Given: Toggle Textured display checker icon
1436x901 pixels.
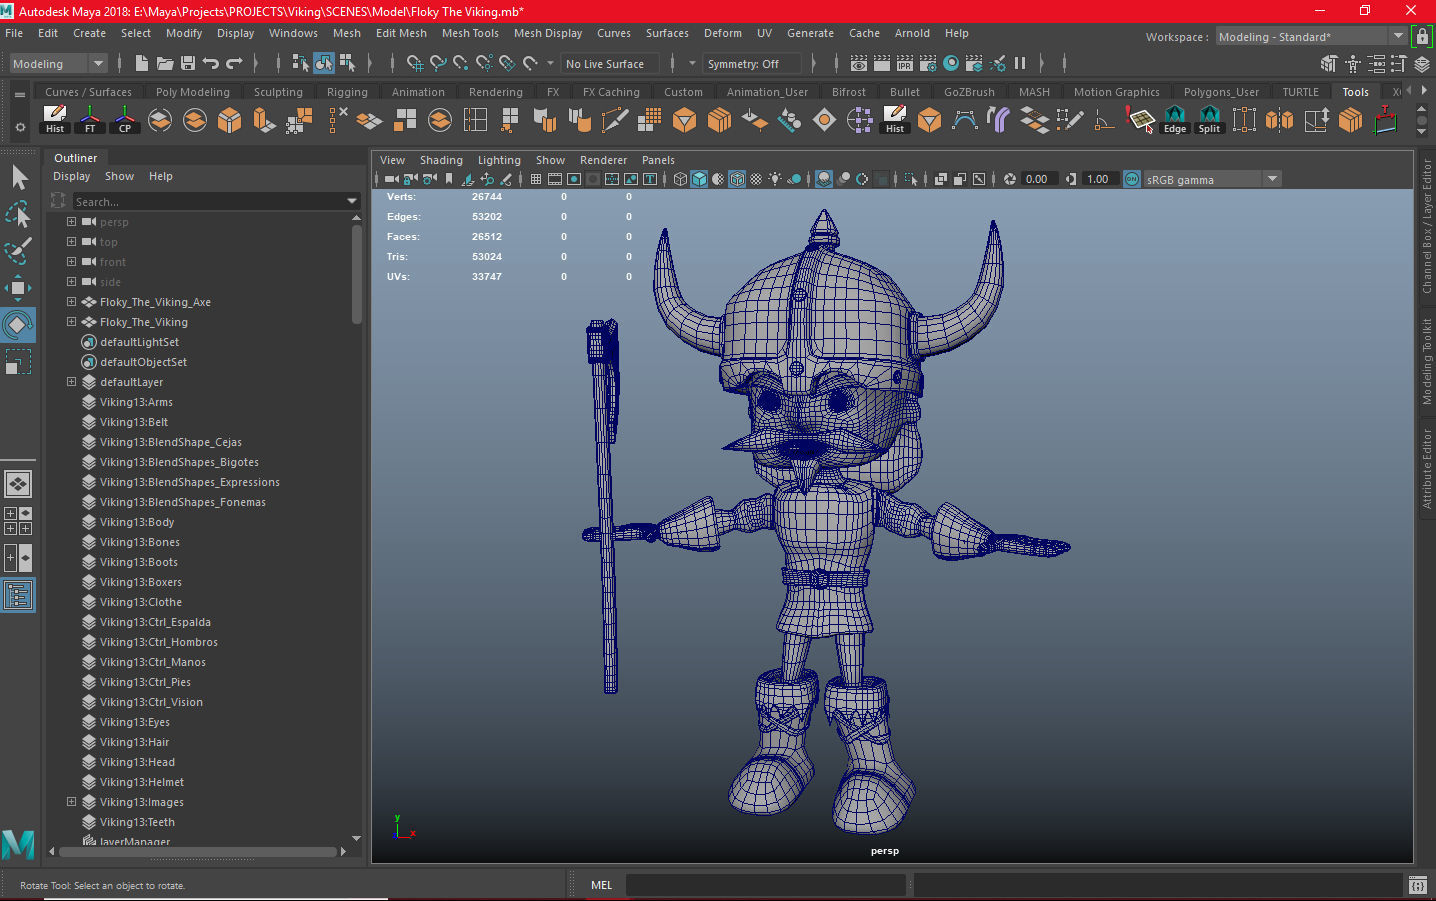Looking at the screenshot, I should click(x=756, y=179).
